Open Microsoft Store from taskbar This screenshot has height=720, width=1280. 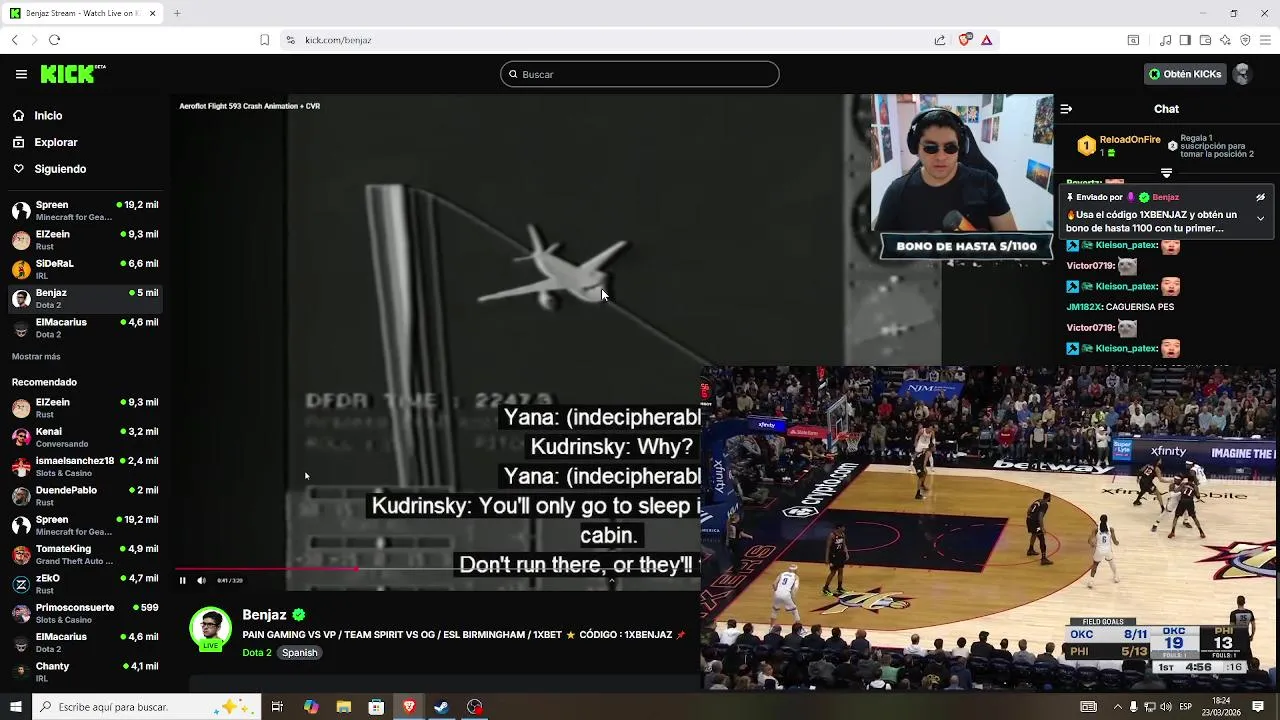(376, 707)
